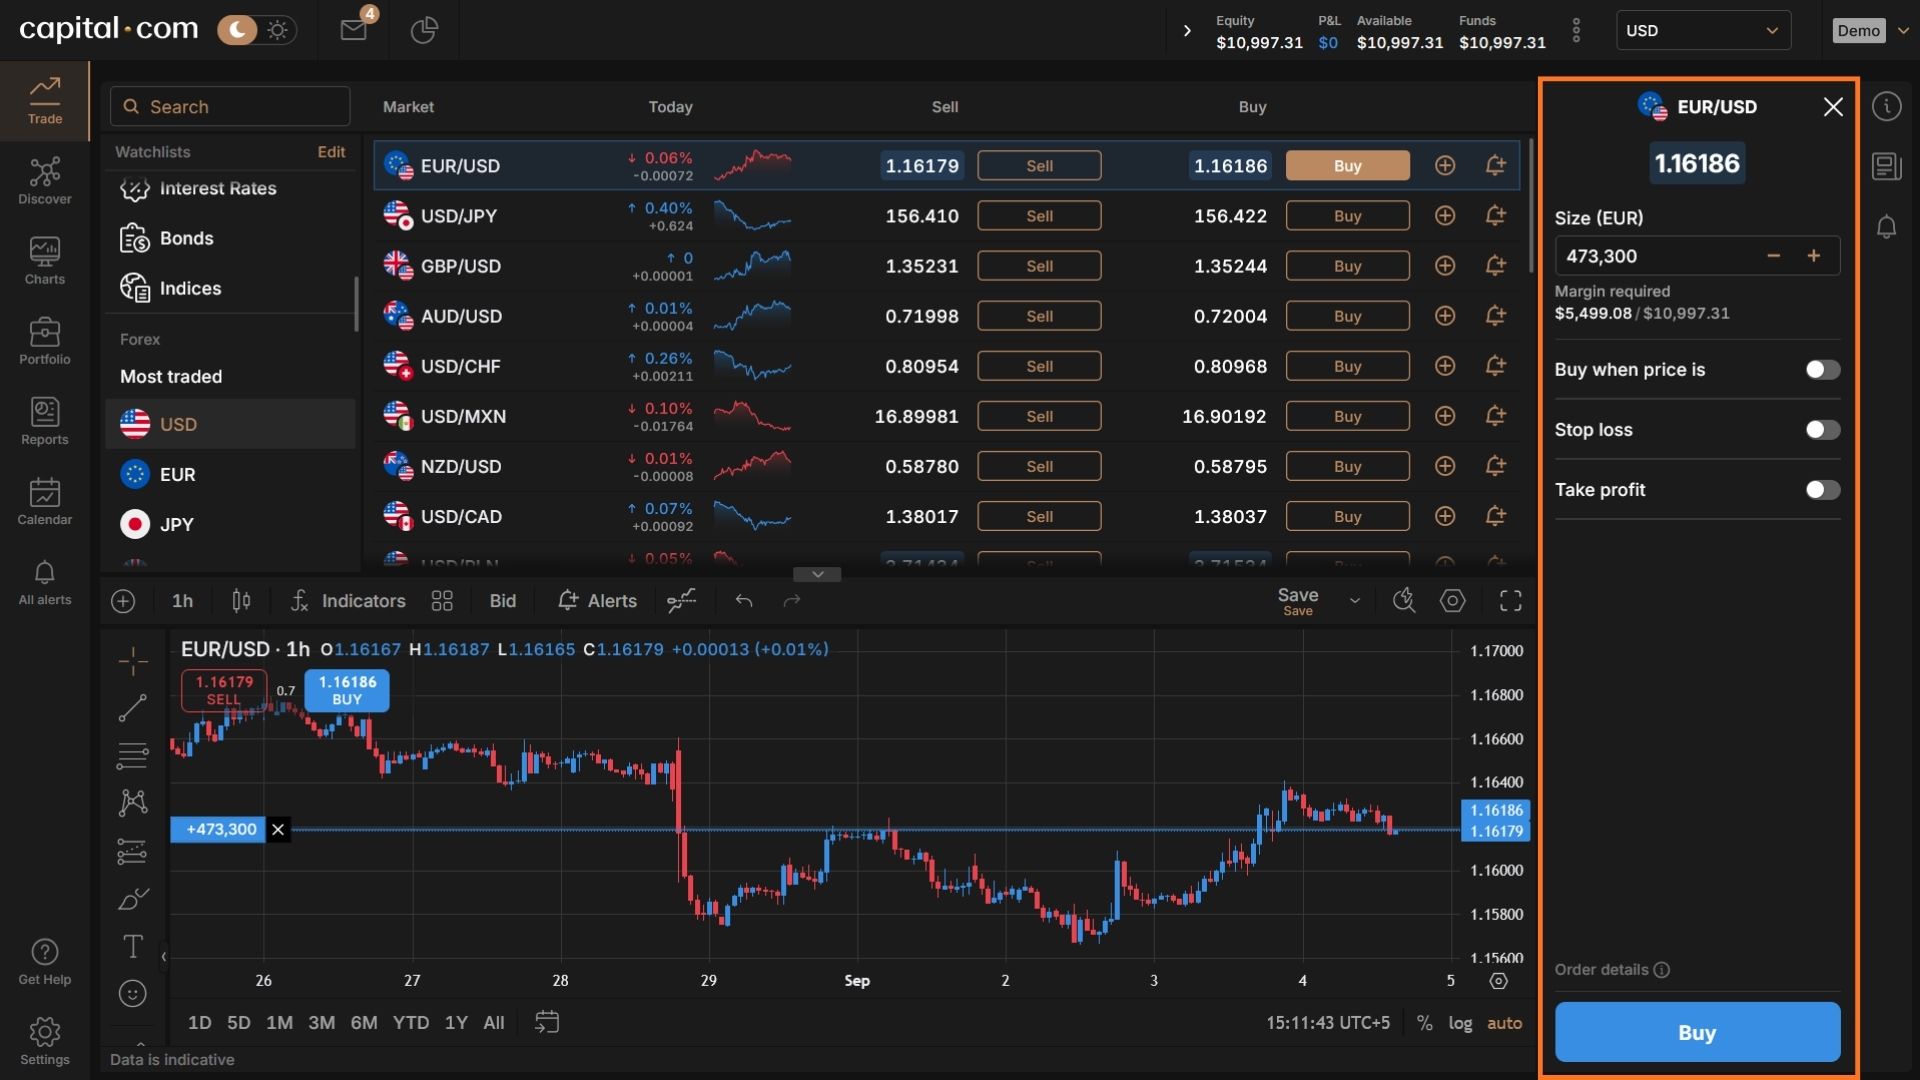This screenshot has width=1920, height=1080.
Task: Change candlestick chart type
Action: point(241,601)
